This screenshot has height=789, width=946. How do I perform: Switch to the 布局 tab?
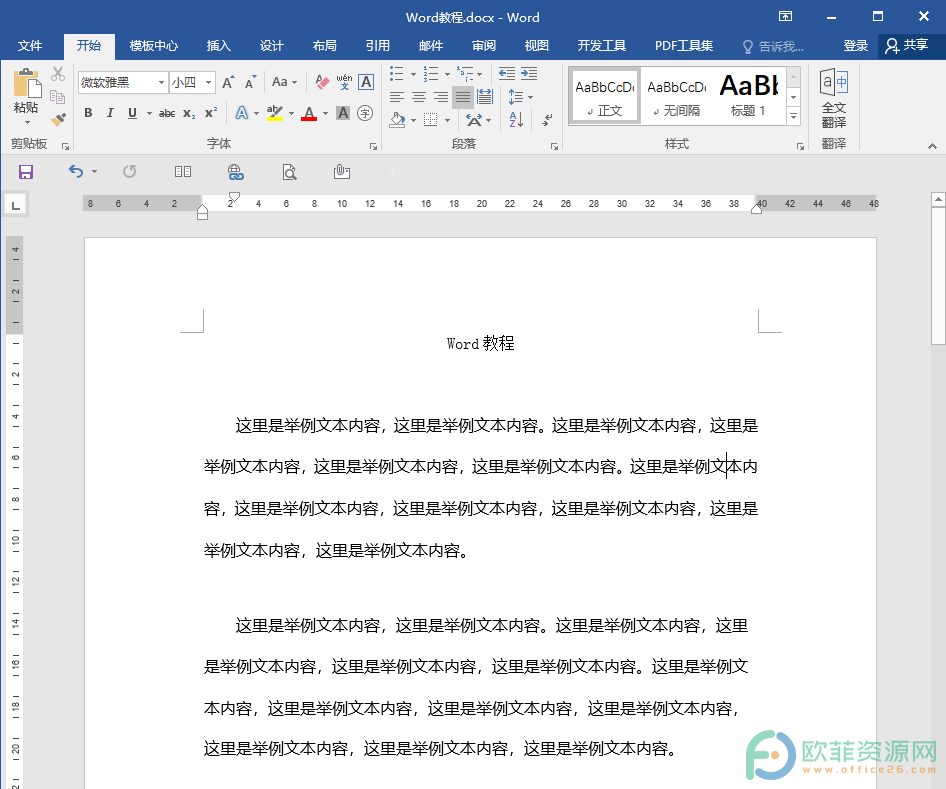(x=325, y=46)
